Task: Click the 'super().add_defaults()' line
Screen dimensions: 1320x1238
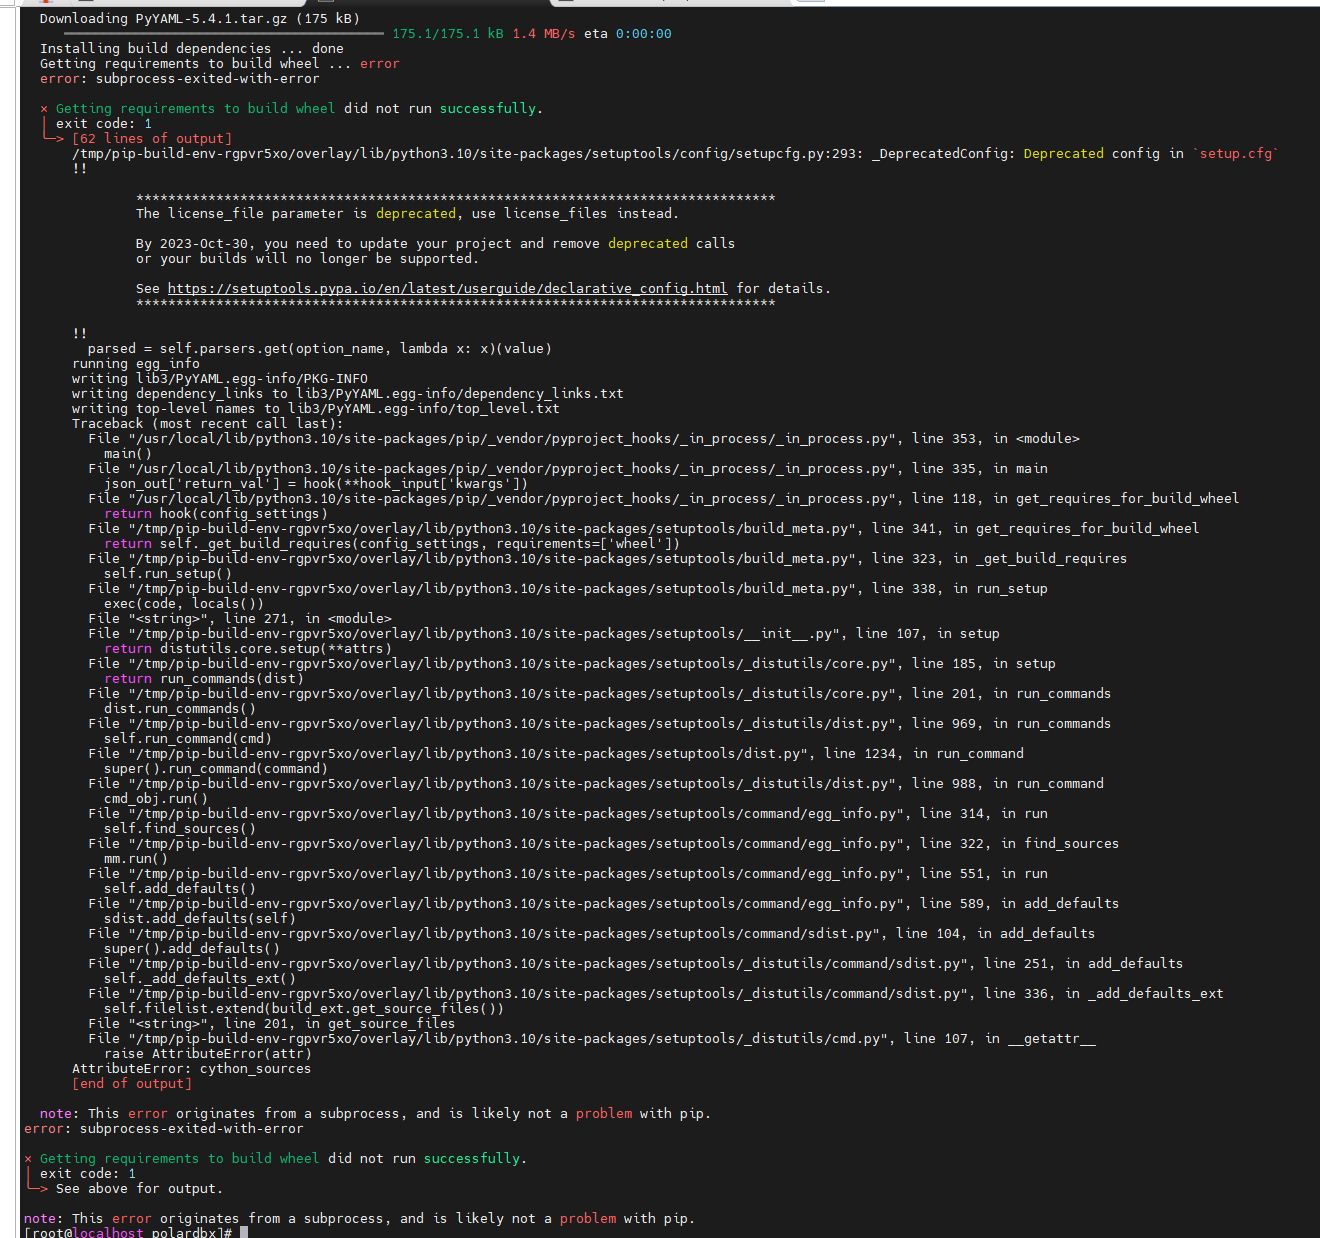Action: [x=191, y=949]
